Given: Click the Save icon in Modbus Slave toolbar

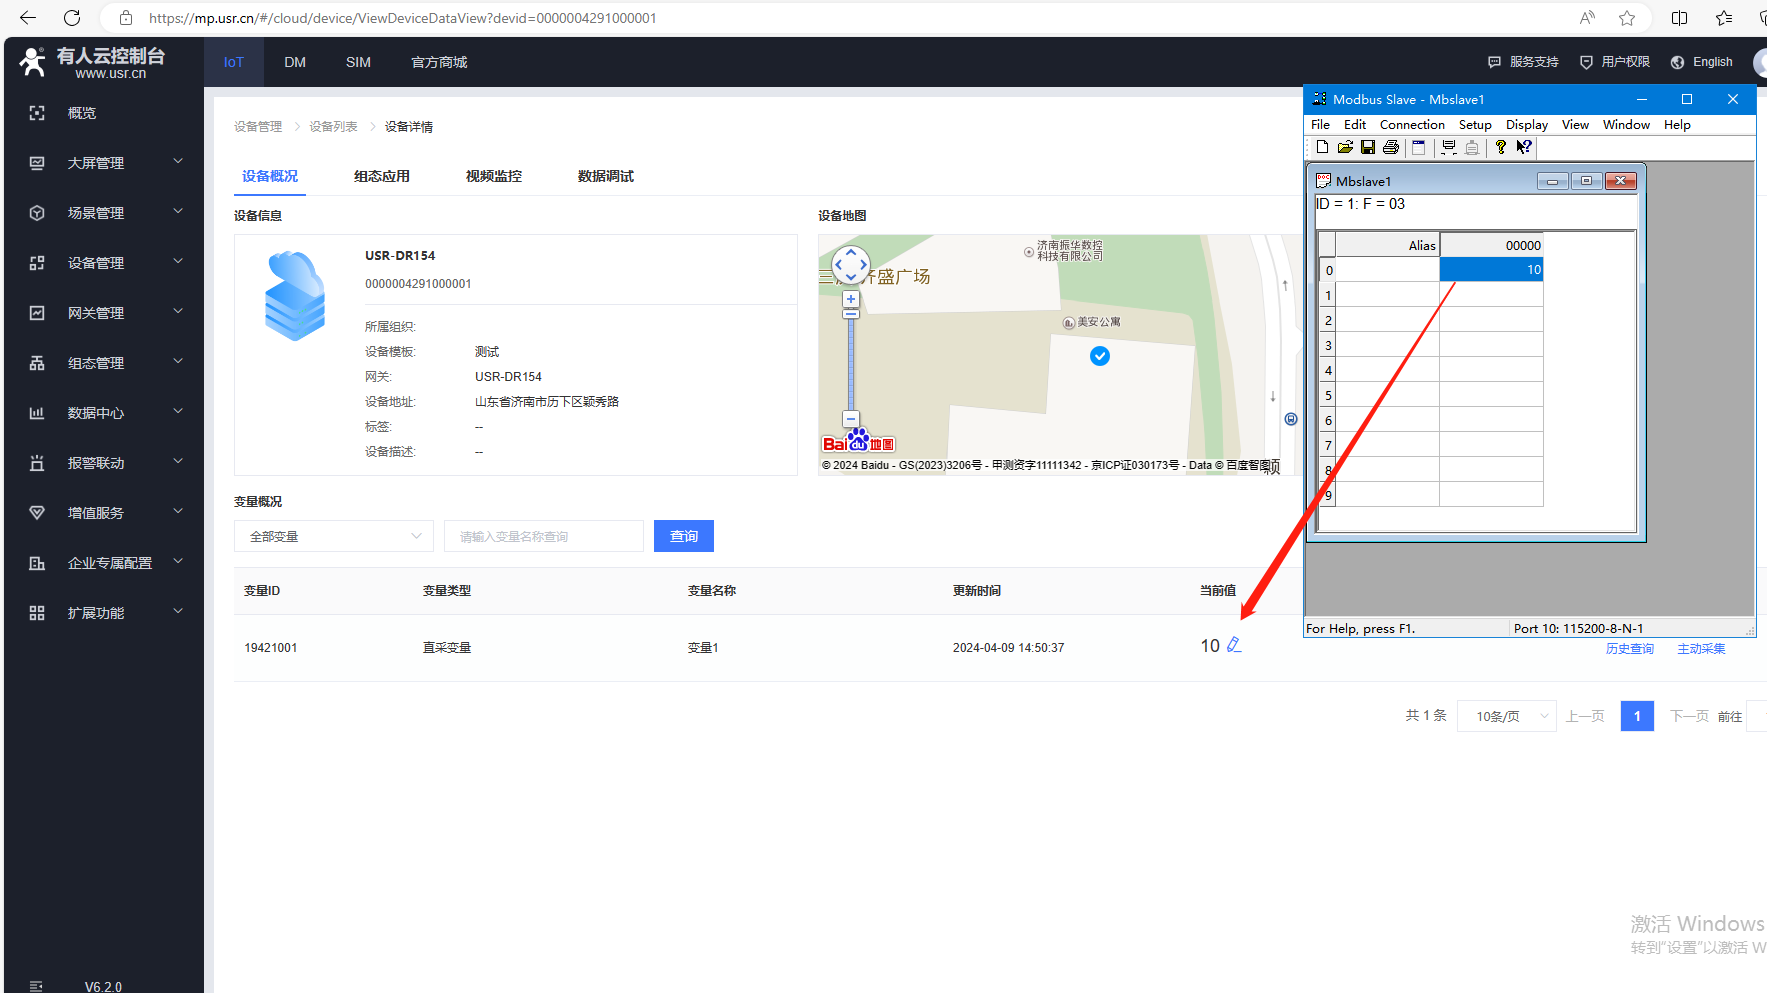Looking at the screenshot, I should click(1367, 147).
